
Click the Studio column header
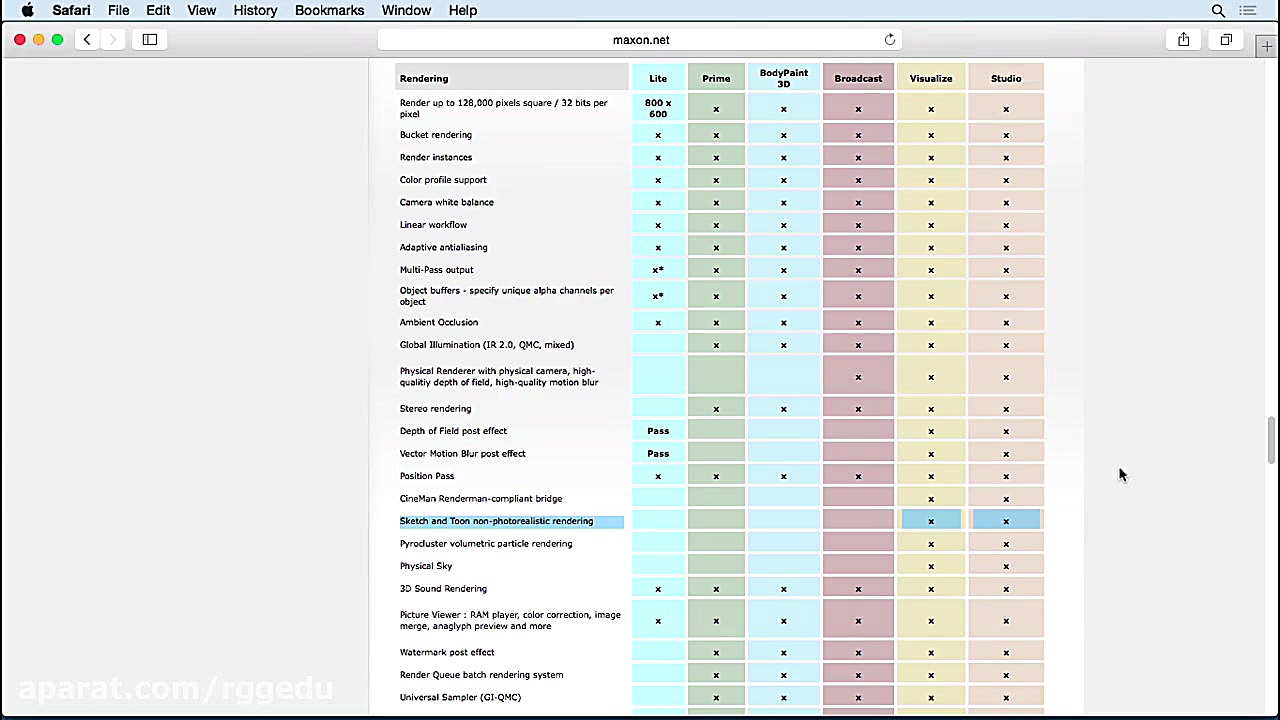[x=1006, y=78]
